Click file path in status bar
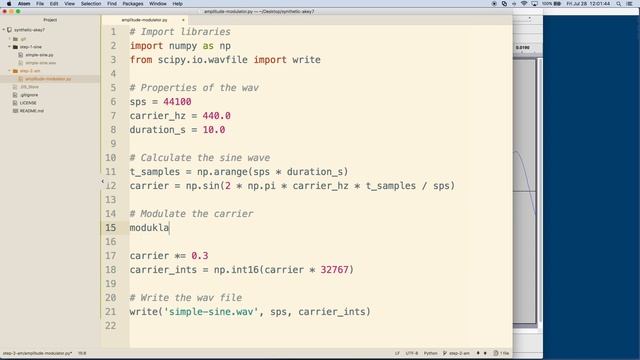The image size is (640, 360). 38,353
